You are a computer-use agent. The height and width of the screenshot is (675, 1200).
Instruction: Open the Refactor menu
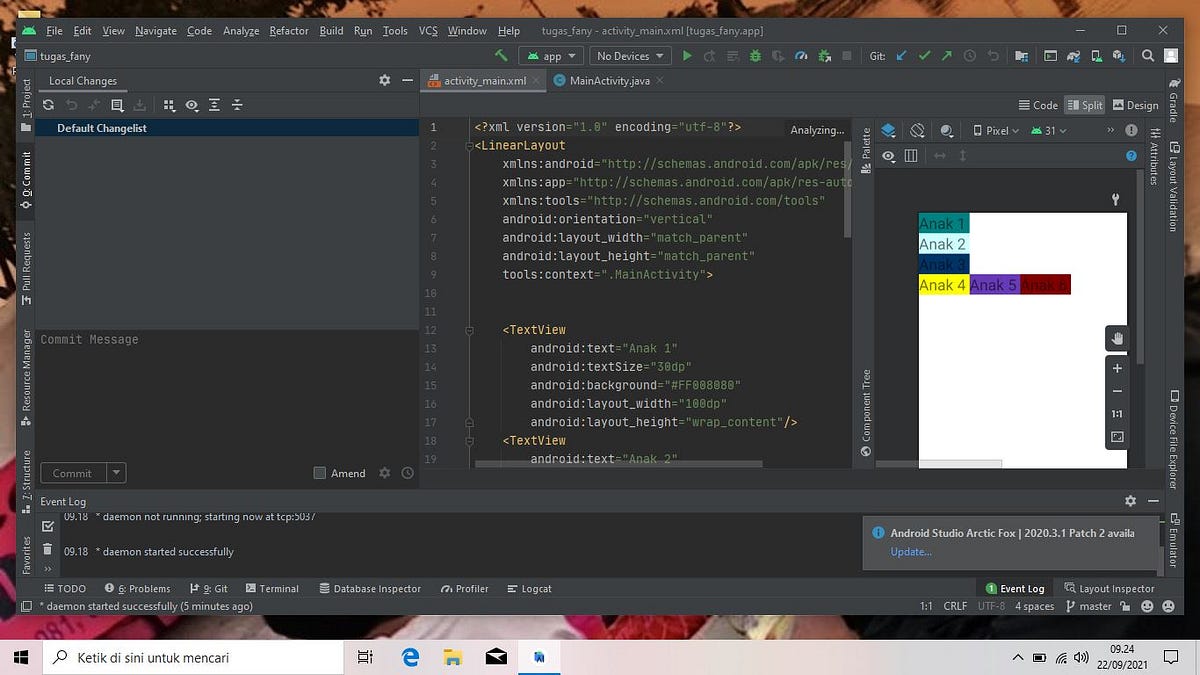(x=288, y=30)
